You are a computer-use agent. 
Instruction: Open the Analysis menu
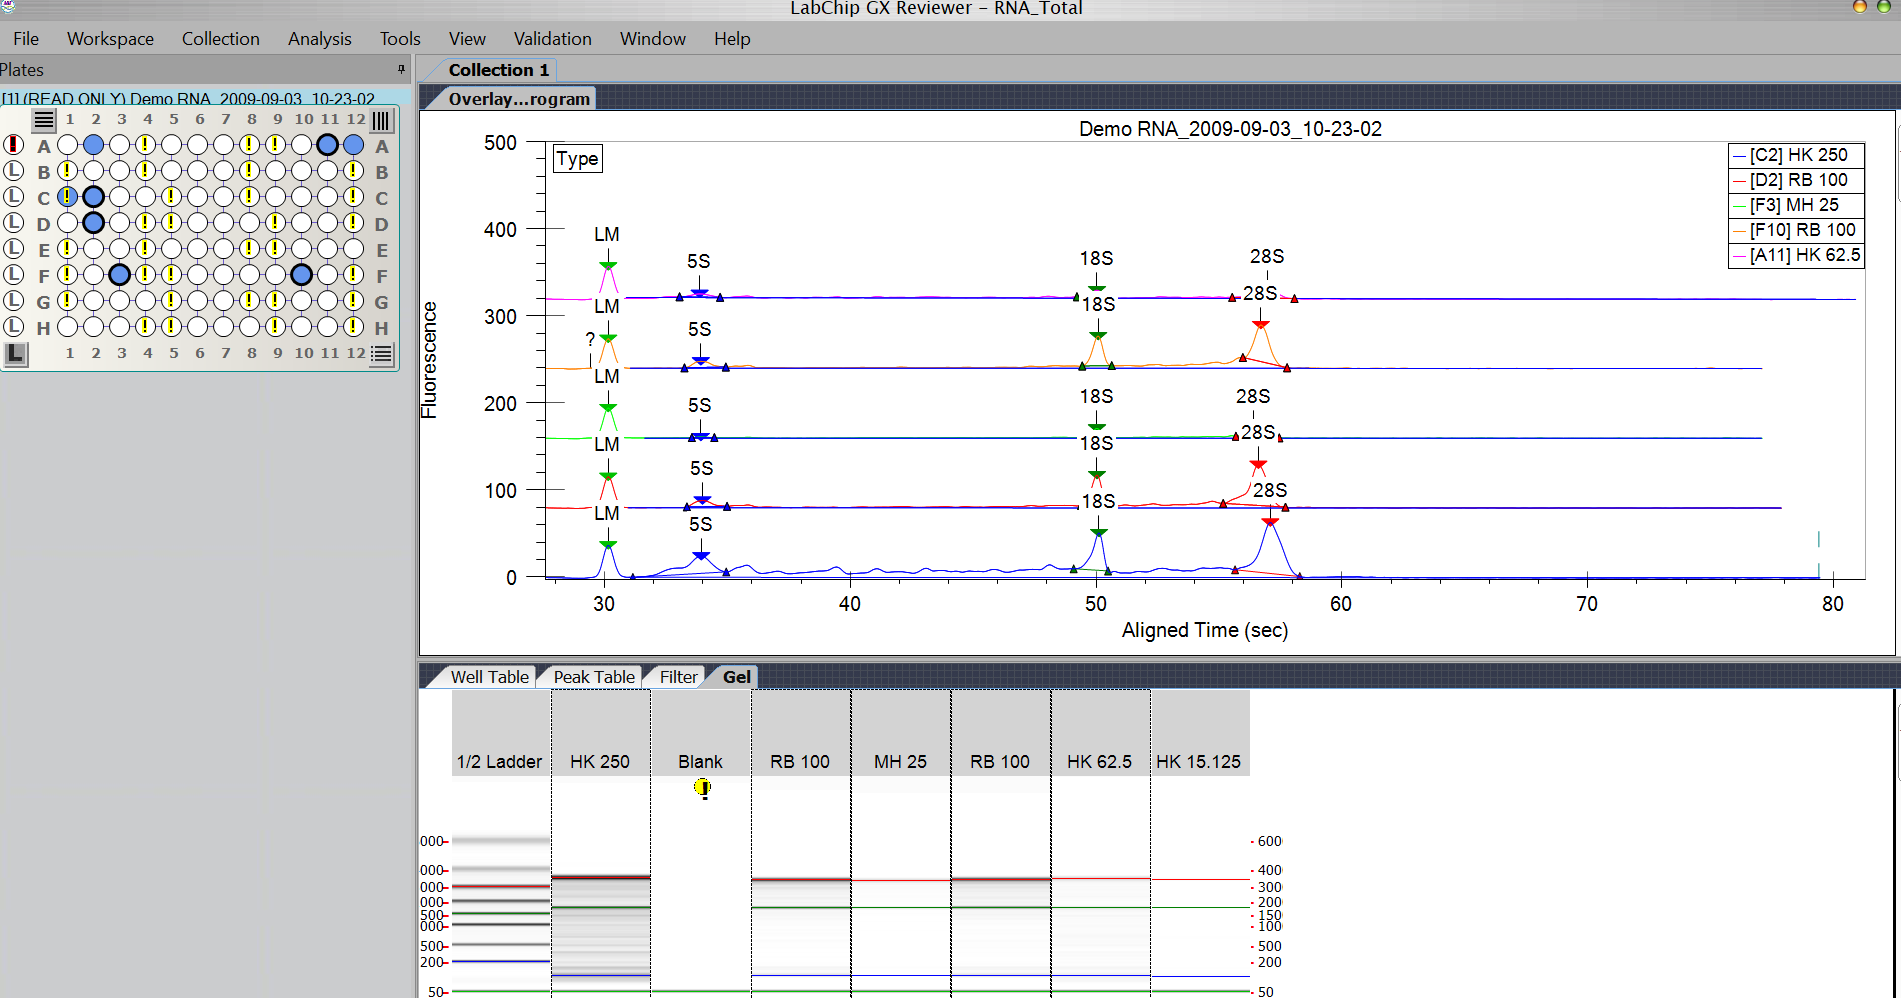click(319, 38)
